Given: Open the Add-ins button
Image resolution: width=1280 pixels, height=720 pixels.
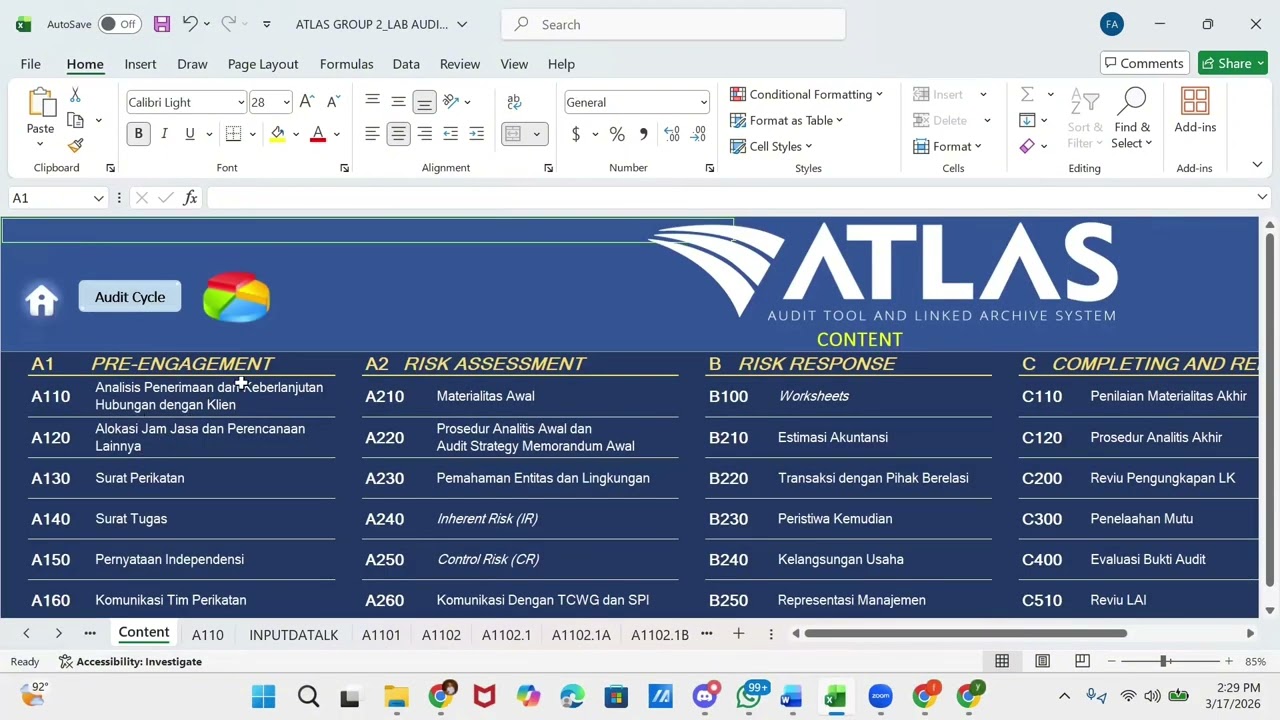Looking at the screenshot, I should tap(1195, 111).
